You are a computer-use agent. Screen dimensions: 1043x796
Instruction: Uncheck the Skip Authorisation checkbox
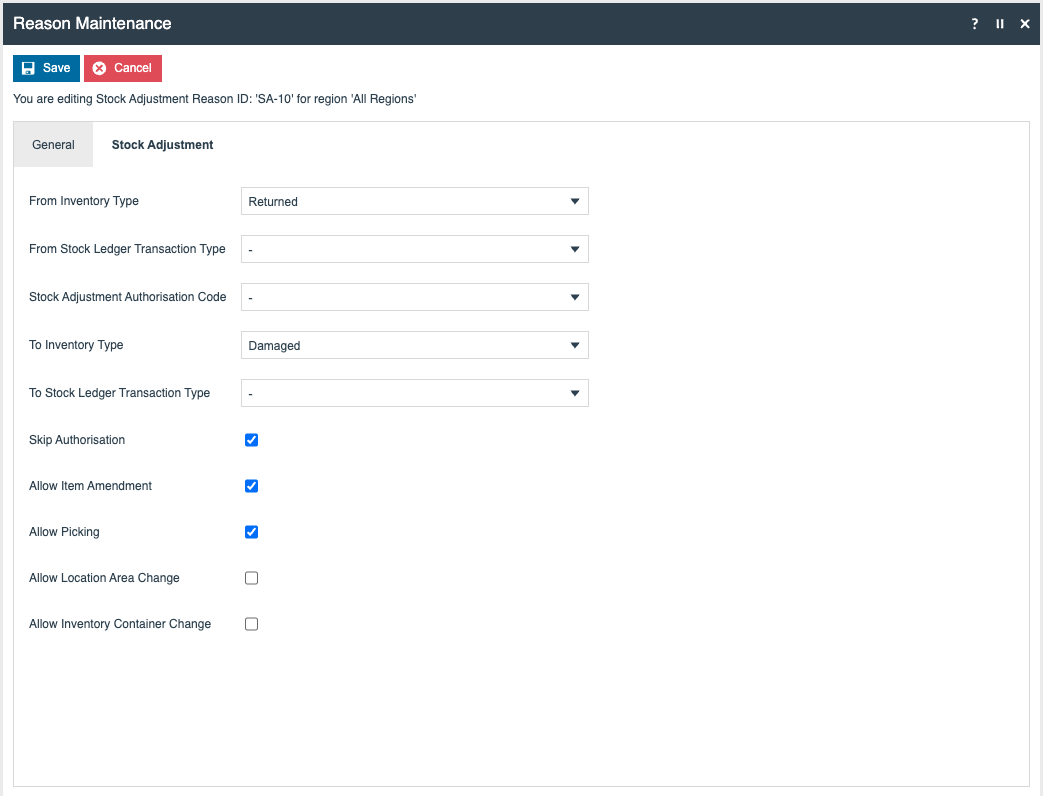pyautogui.click(x=252, y=440)
